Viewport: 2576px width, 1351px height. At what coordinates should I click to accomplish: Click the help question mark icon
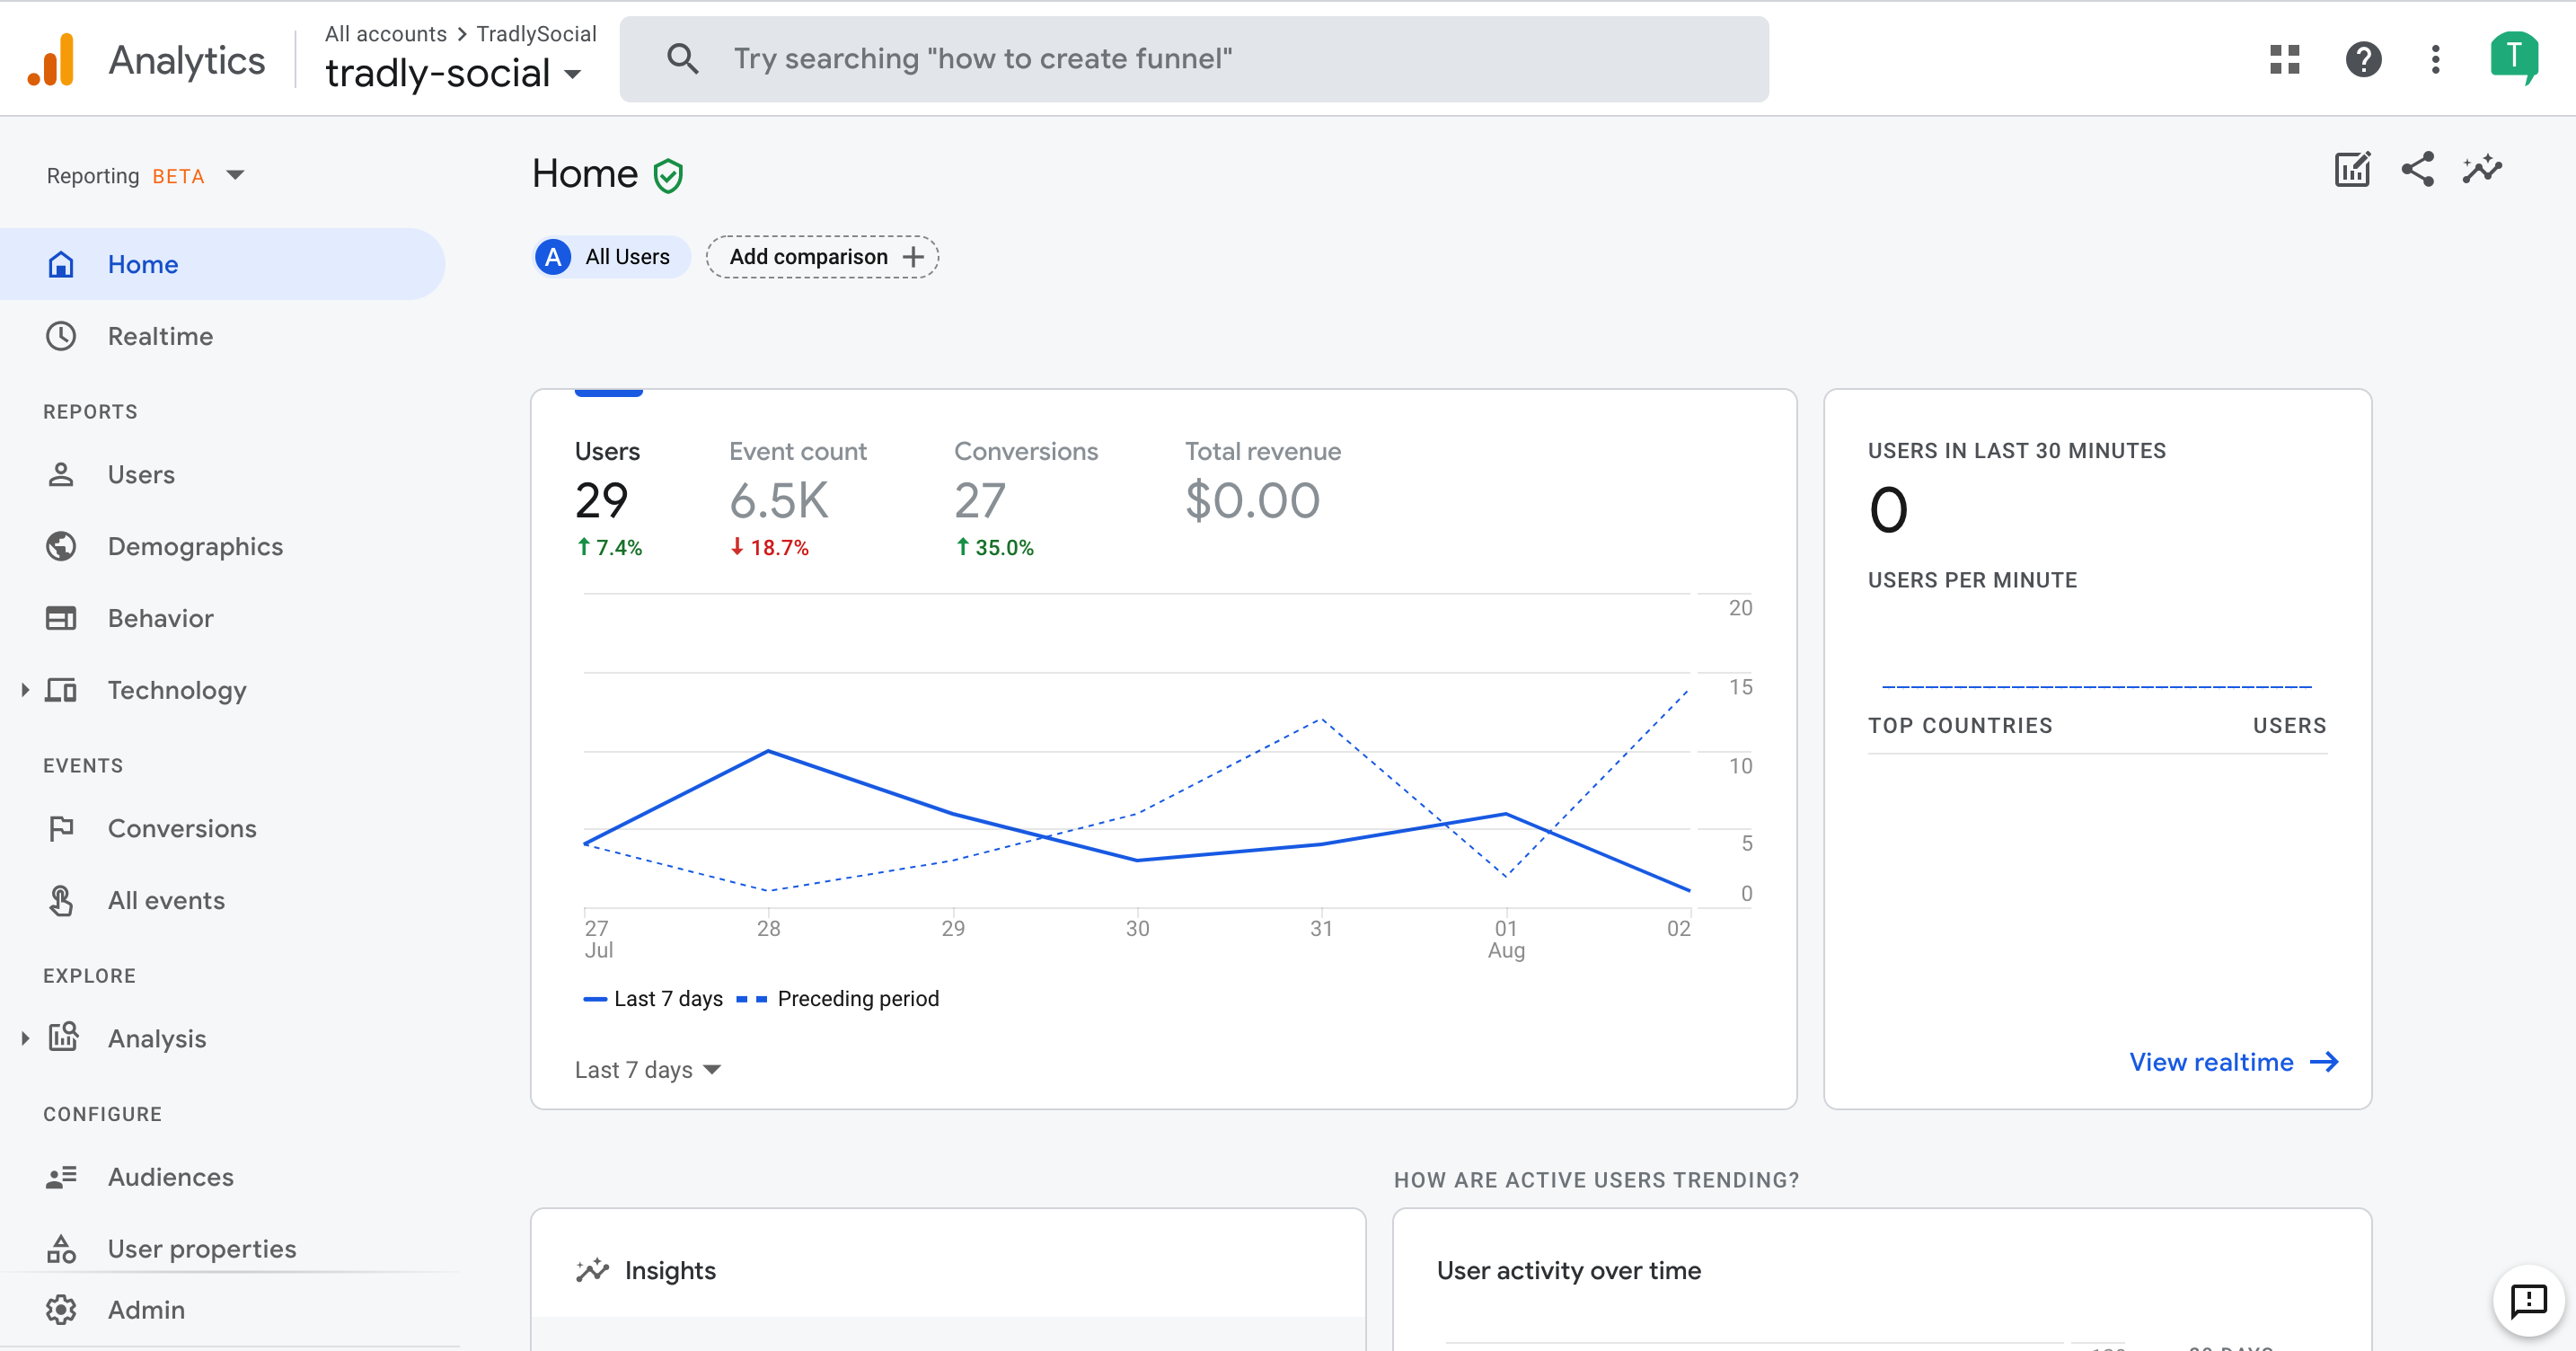click(2363, 59)
